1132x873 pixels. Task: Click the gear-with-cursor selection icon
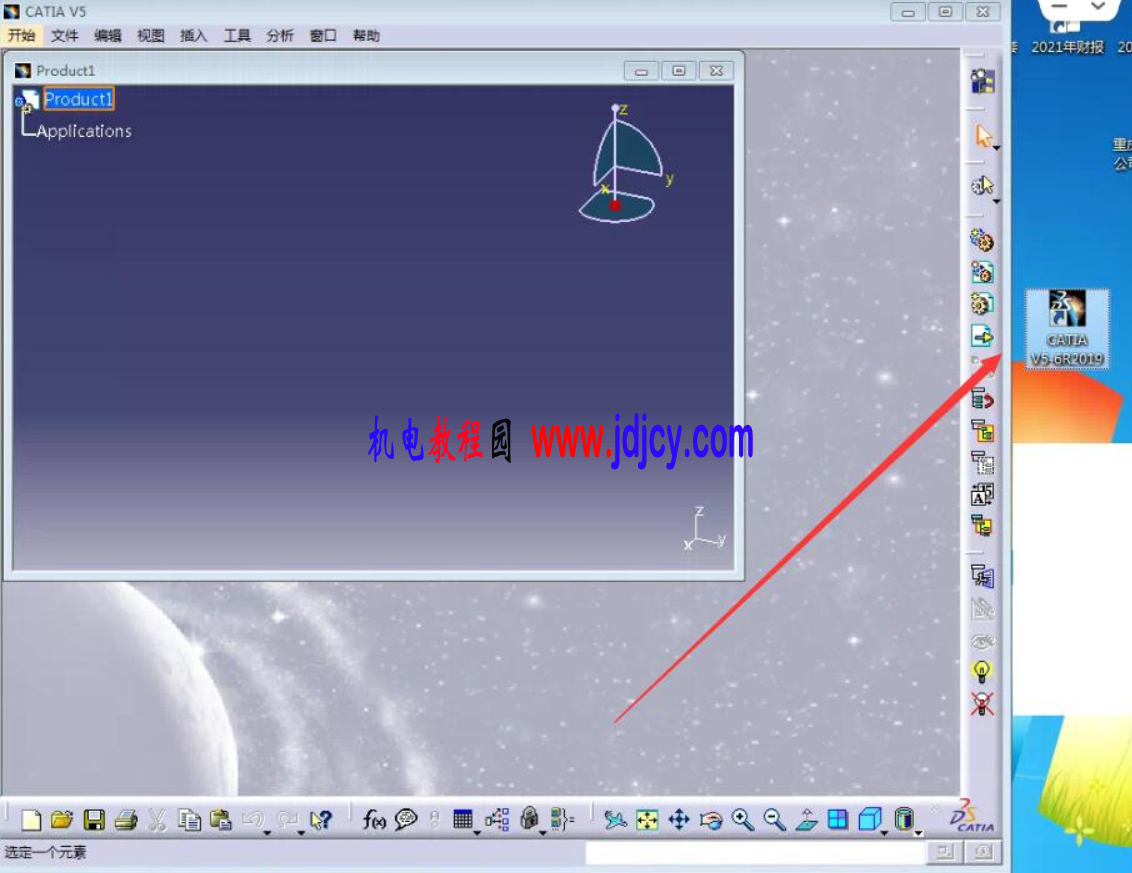click(982, 186)
